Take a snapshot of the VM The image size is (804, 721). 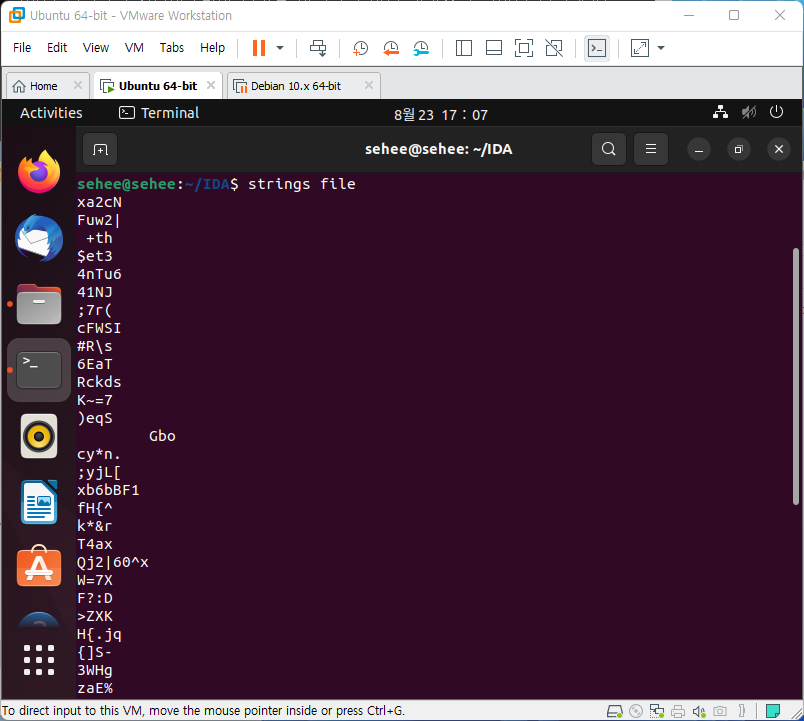[x=360, y=48]
